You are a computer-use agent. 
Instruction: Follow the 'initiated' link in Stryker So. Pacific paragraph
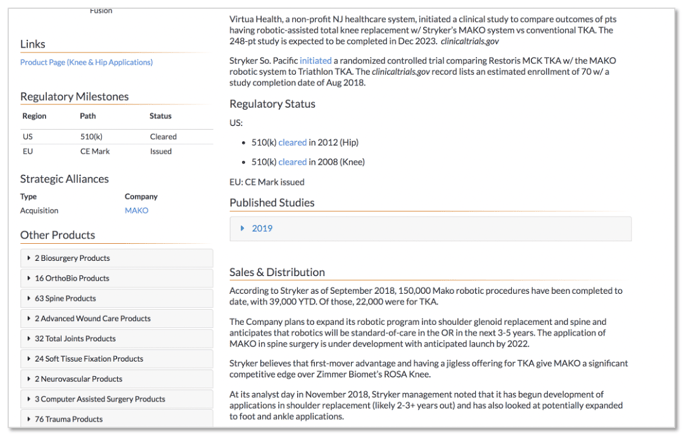click(315, 61)
